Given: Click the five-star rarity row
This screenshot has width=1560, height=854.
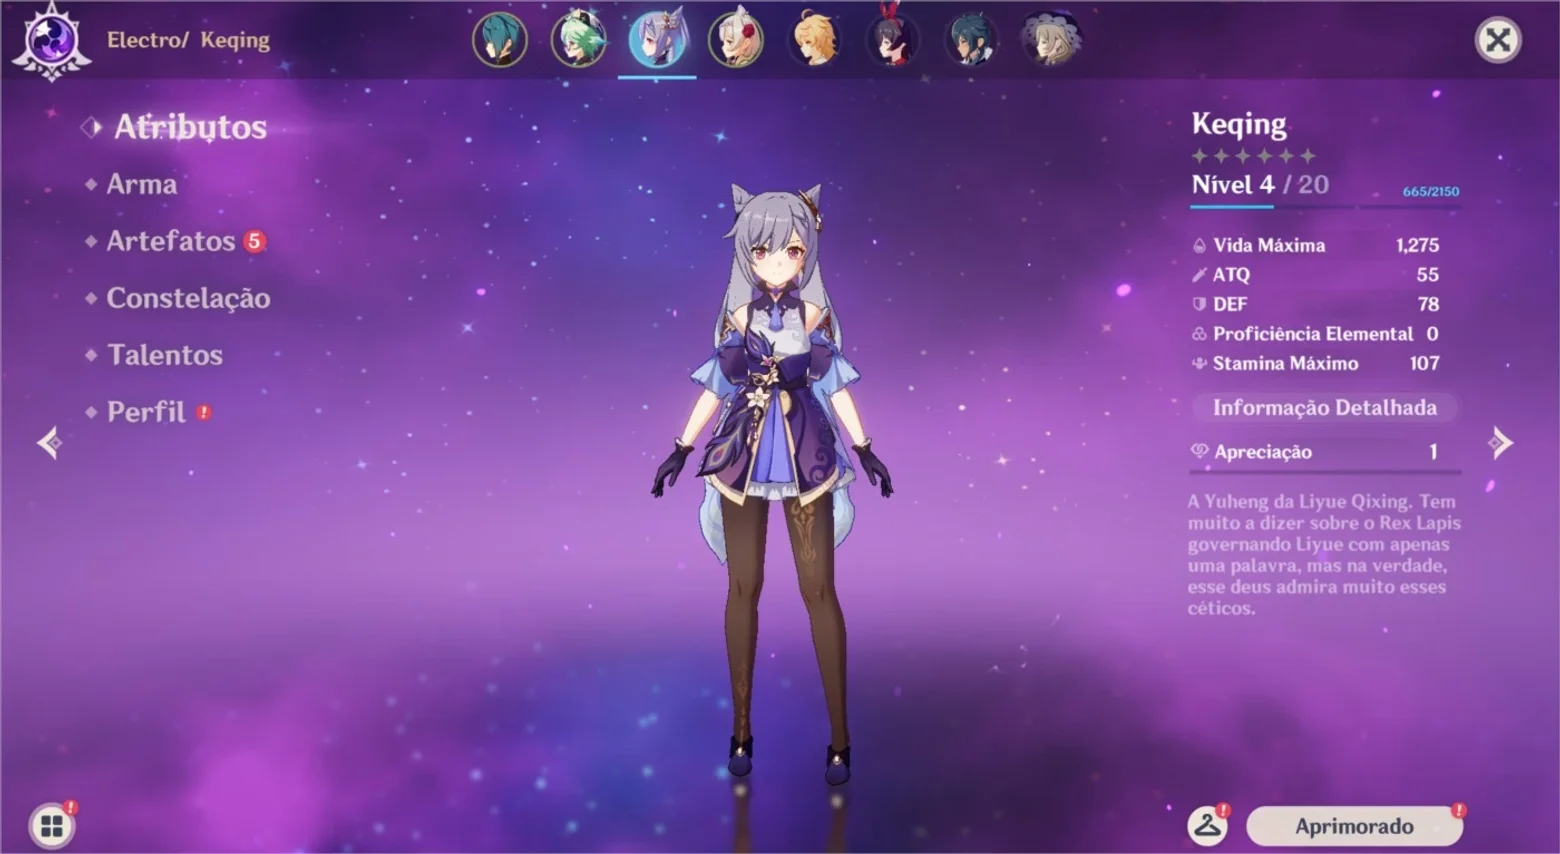Looking at the screenshot, I should pos(1253,156).
